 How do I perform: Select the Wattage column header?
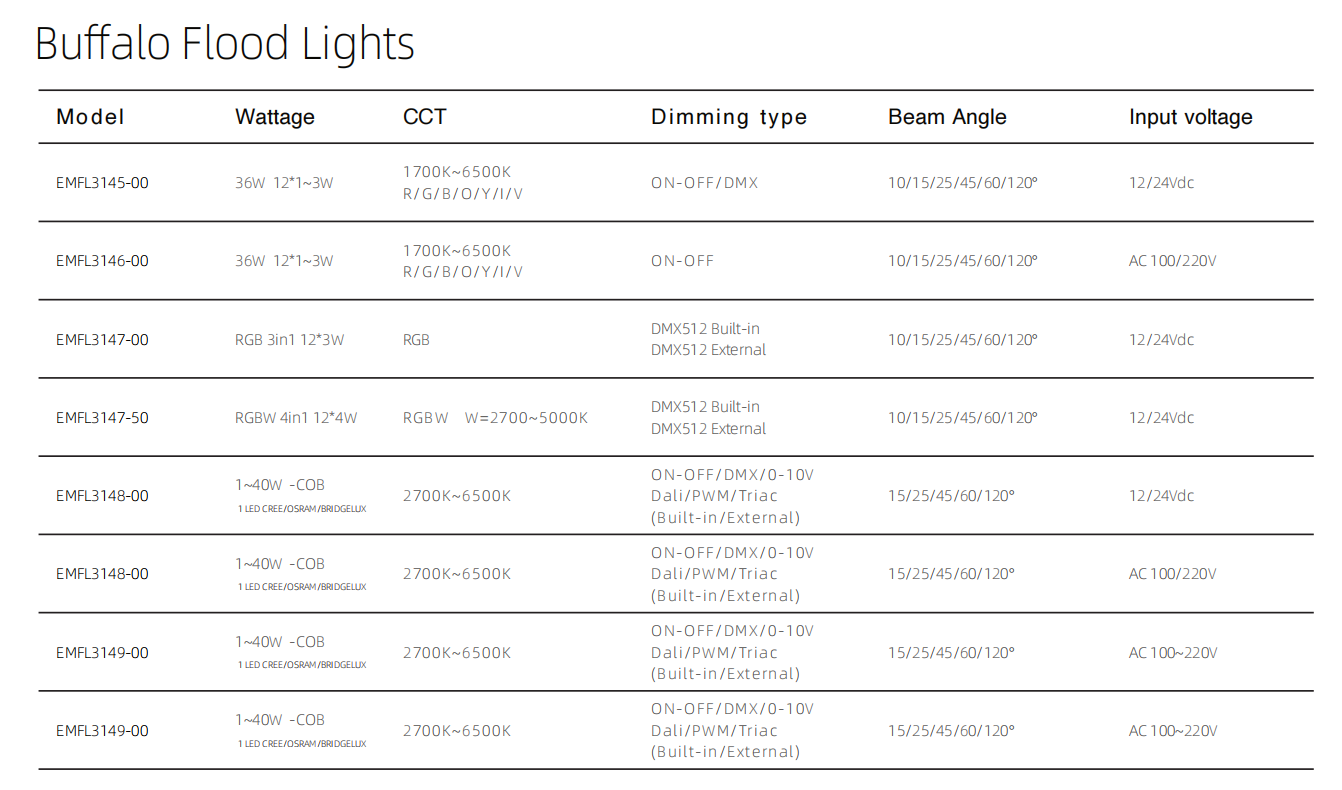[275, 117]
